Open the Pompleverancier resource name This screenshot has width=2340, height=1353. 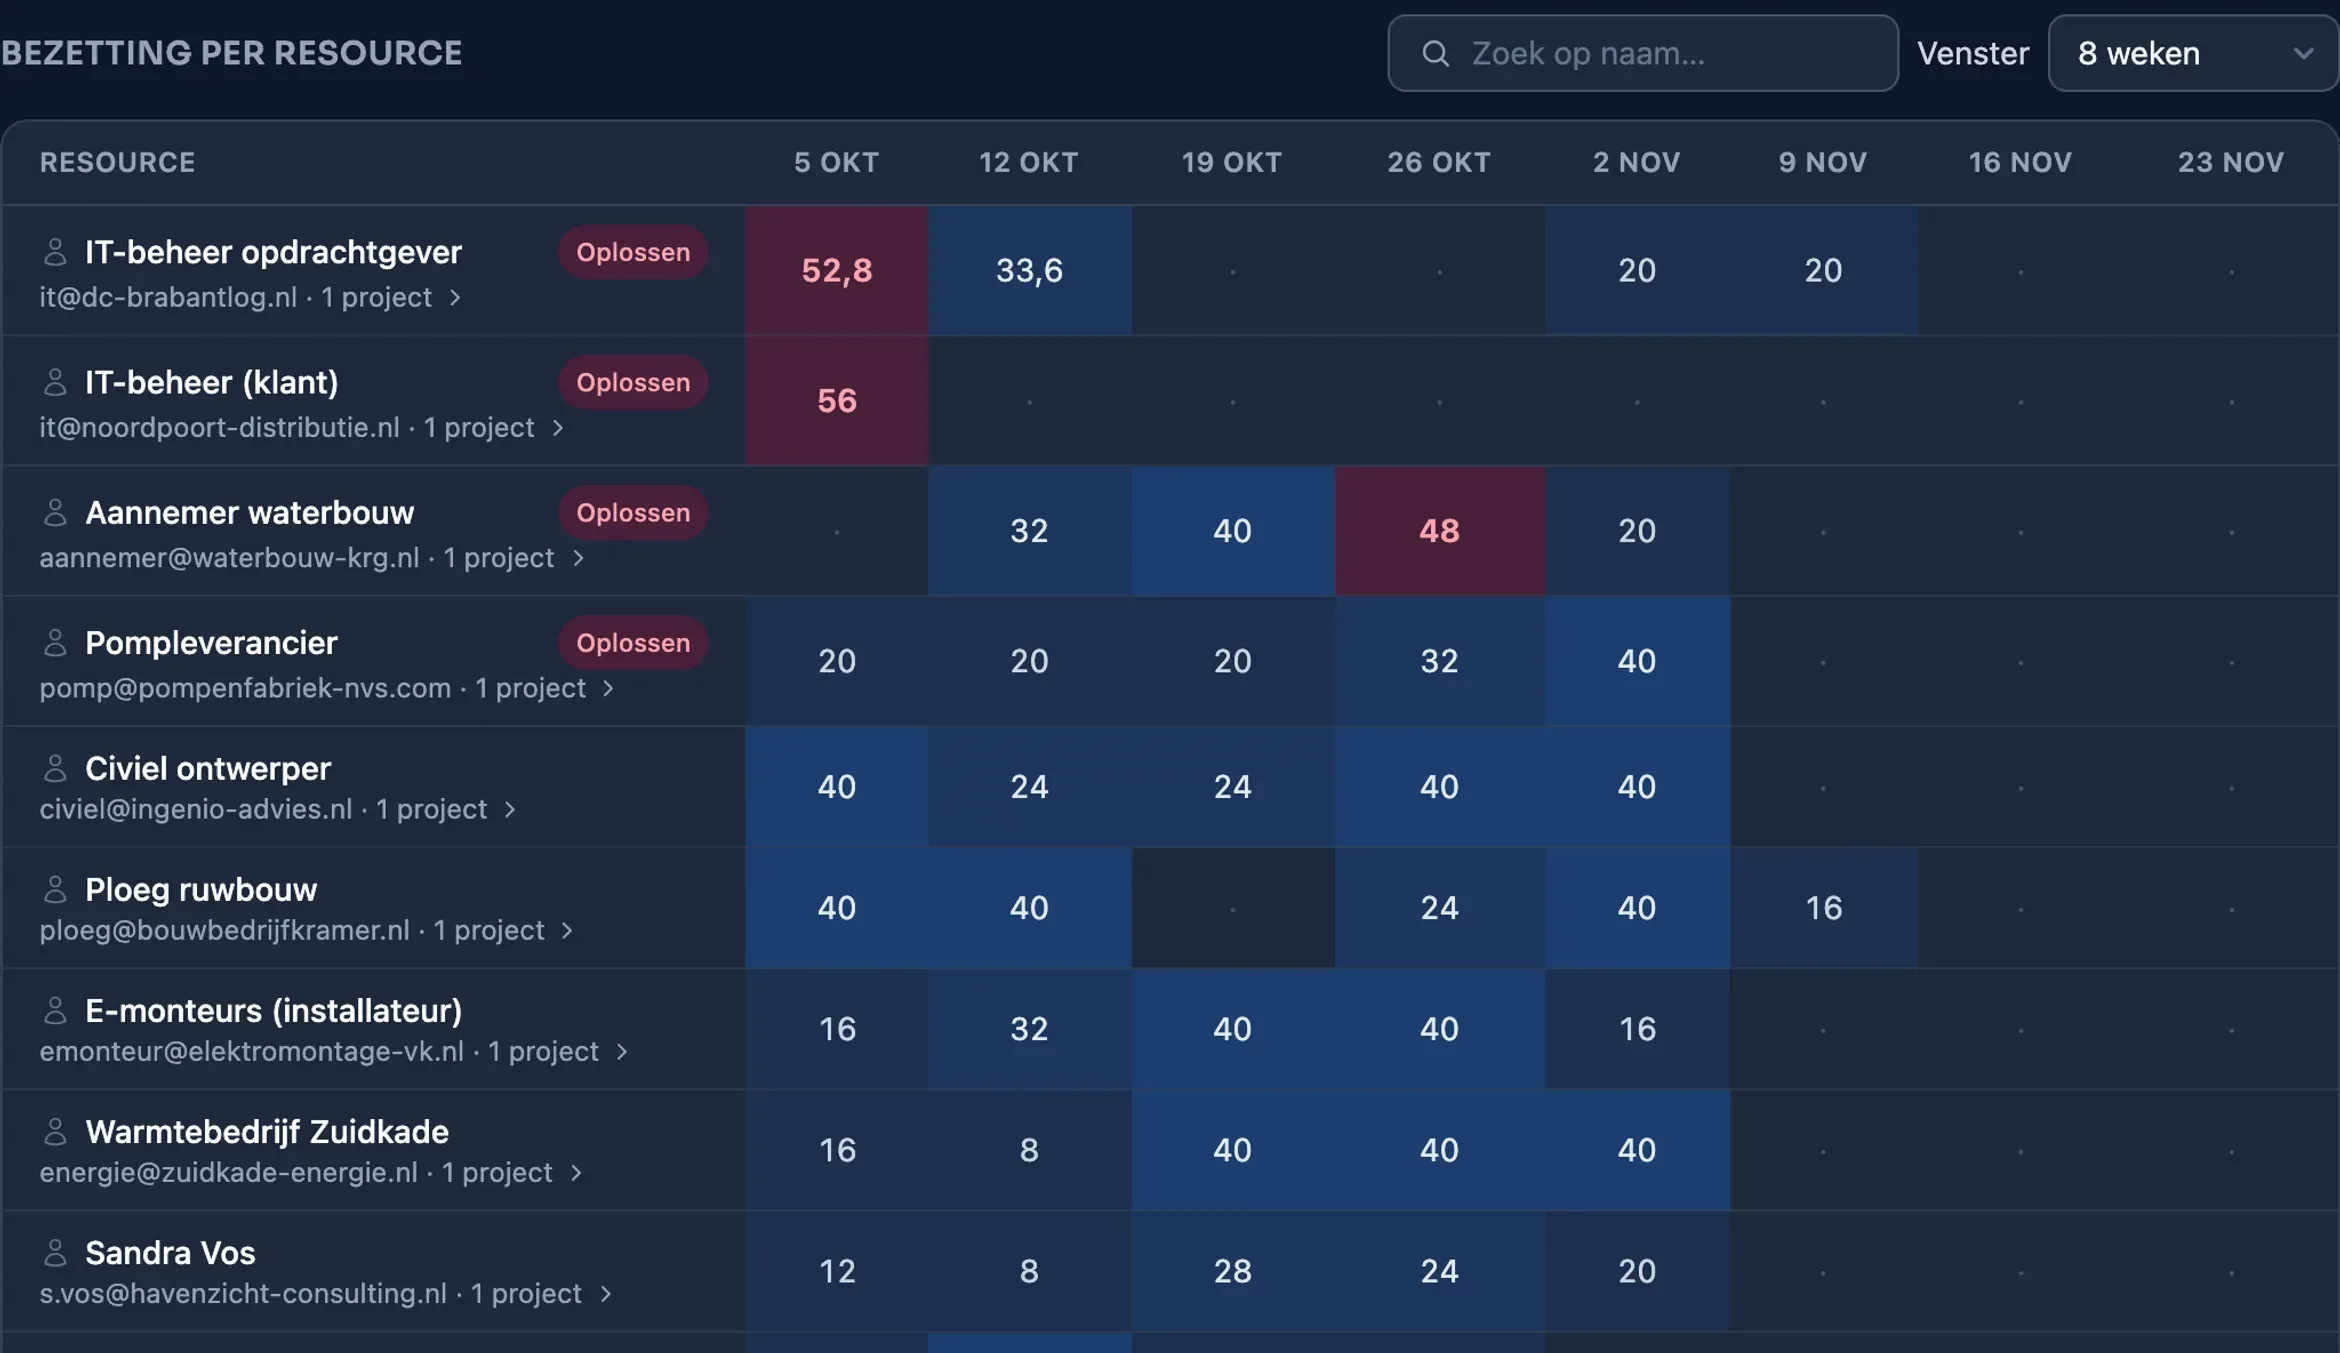pyautogui.click(x=211, y=642)
